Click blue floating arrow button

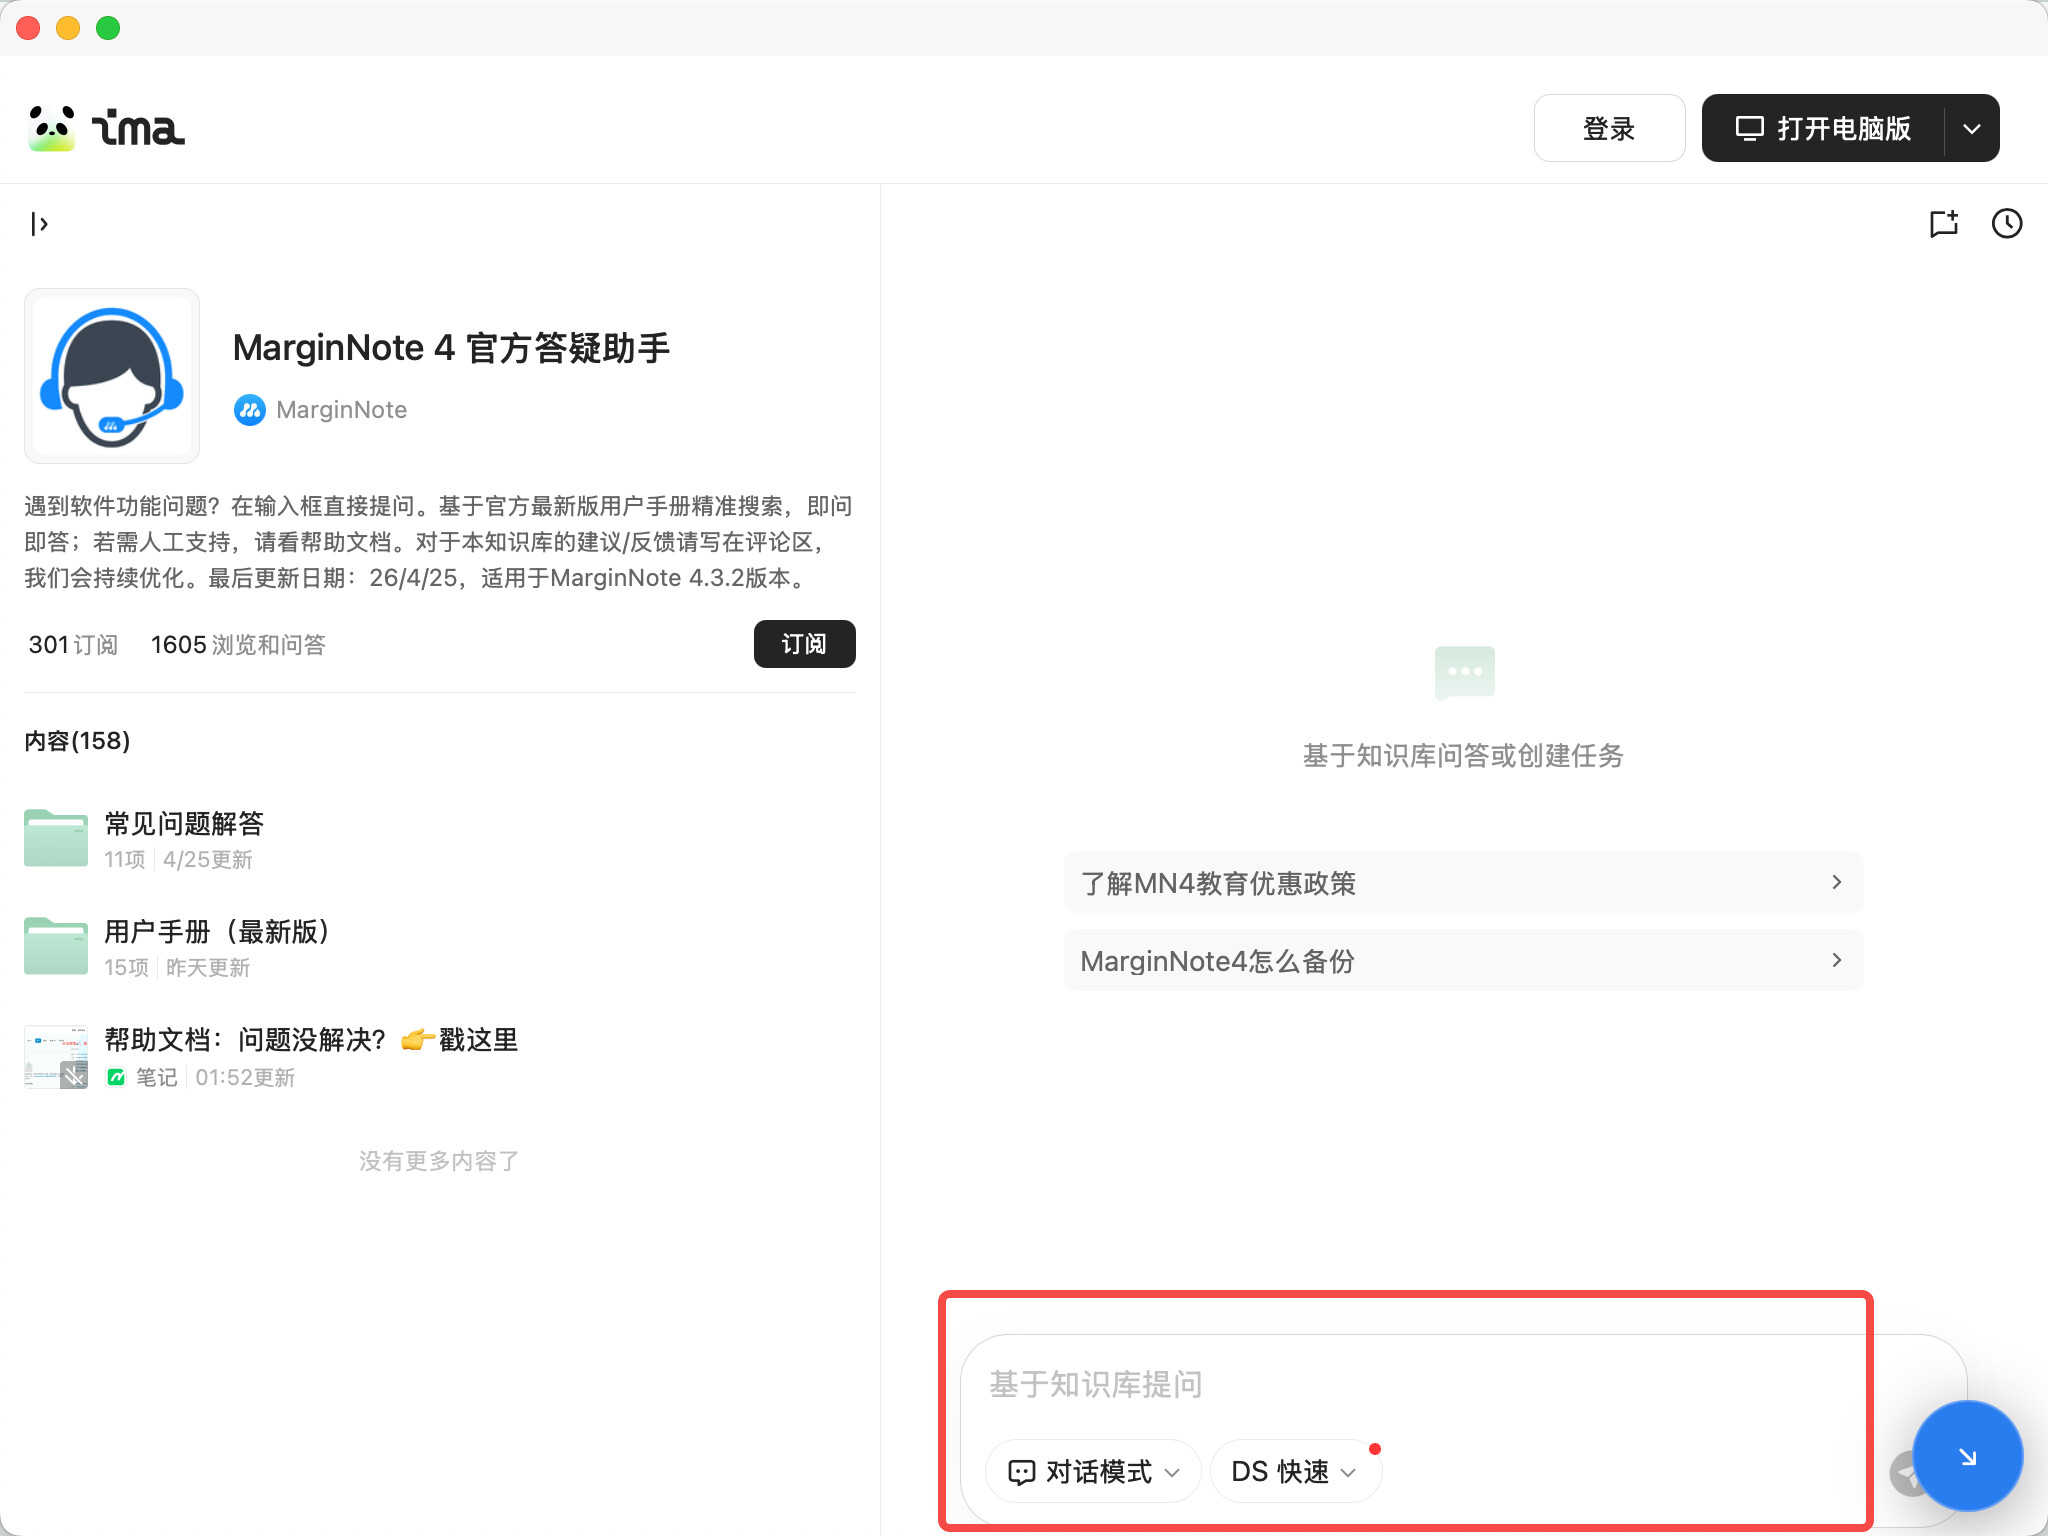coord(1966,1456)
